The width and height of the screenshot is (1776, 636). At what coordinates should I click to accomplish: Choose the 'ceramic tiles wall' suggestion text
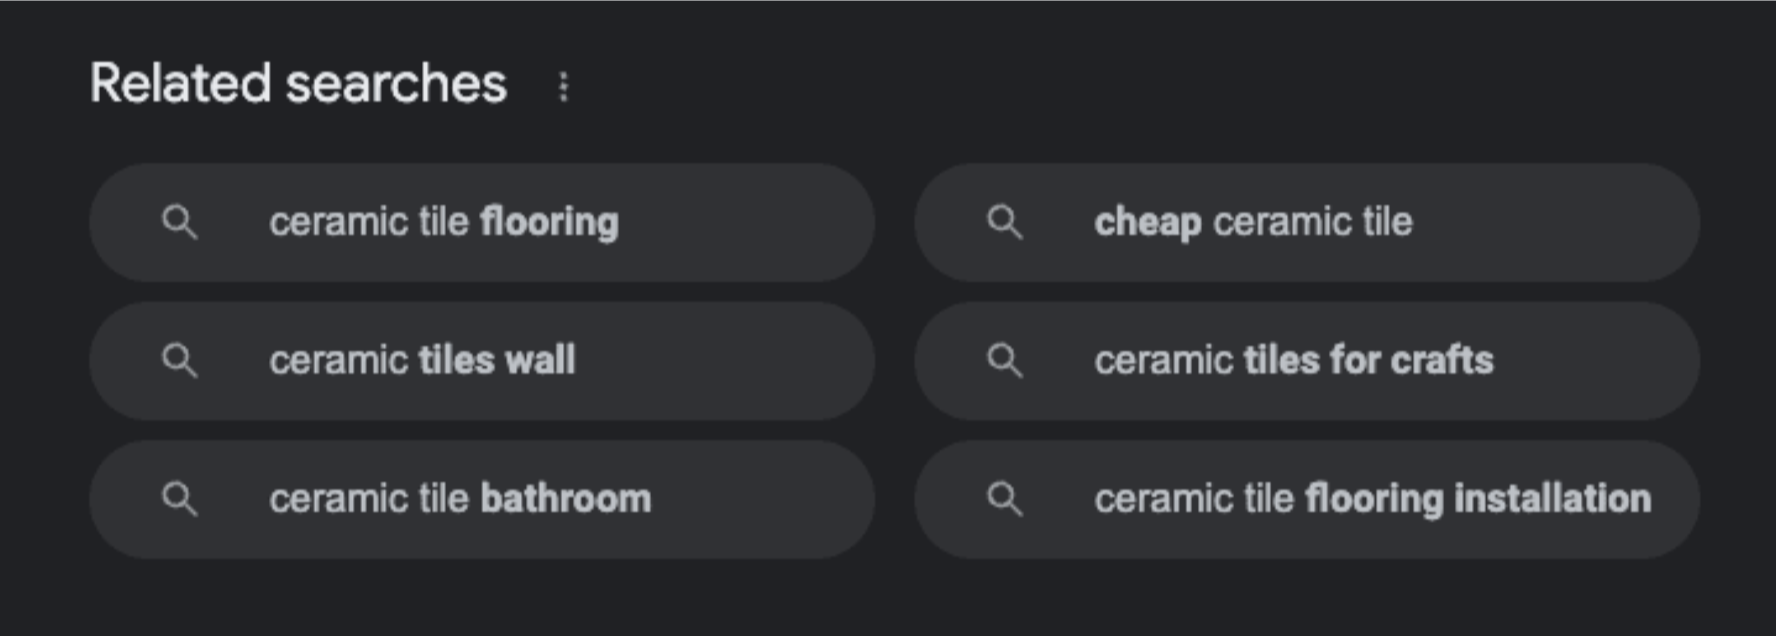point(421,360)
